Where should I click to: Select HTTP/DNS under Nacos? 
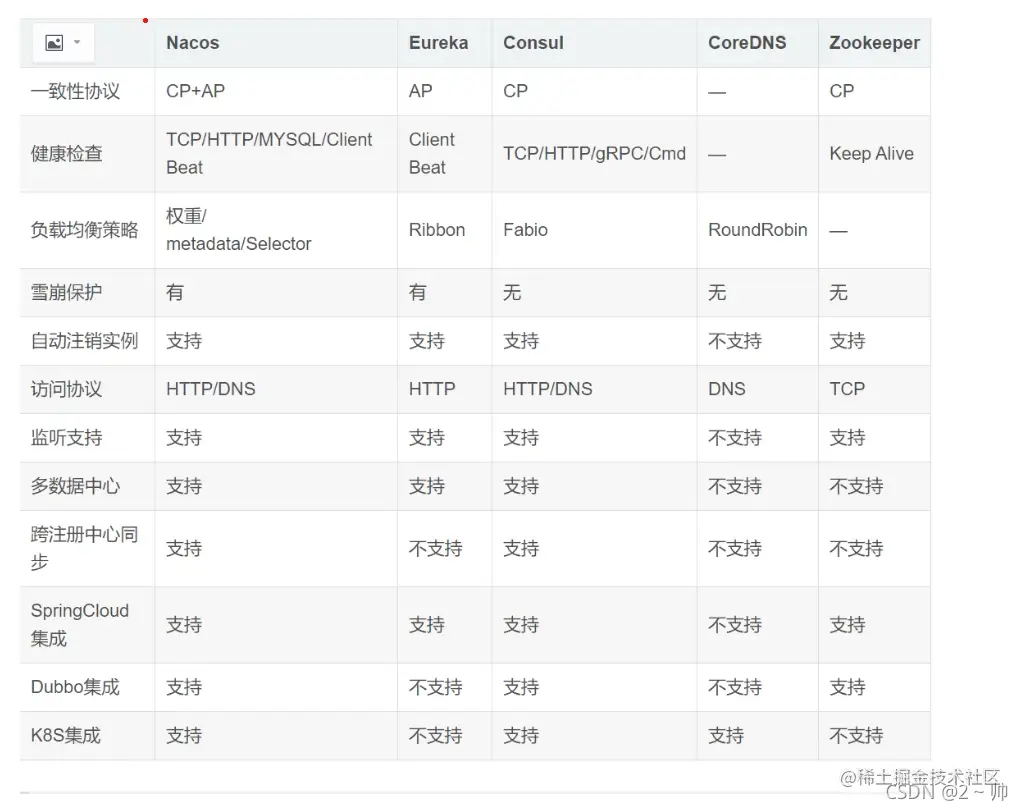click(211, 389)
